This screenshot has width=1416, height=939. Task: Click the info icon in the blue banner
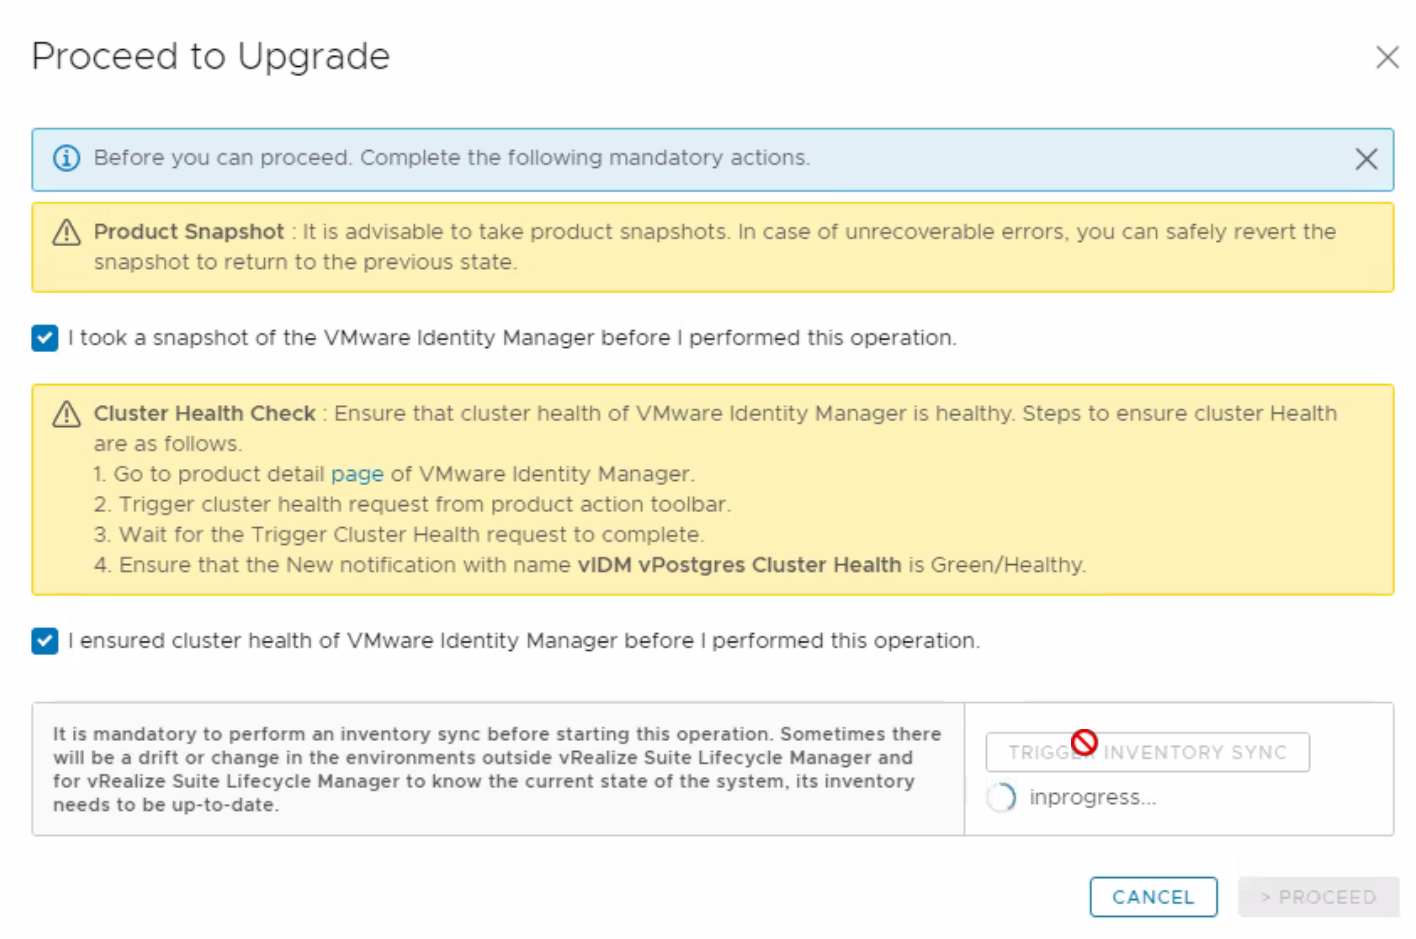click(66, 158)
